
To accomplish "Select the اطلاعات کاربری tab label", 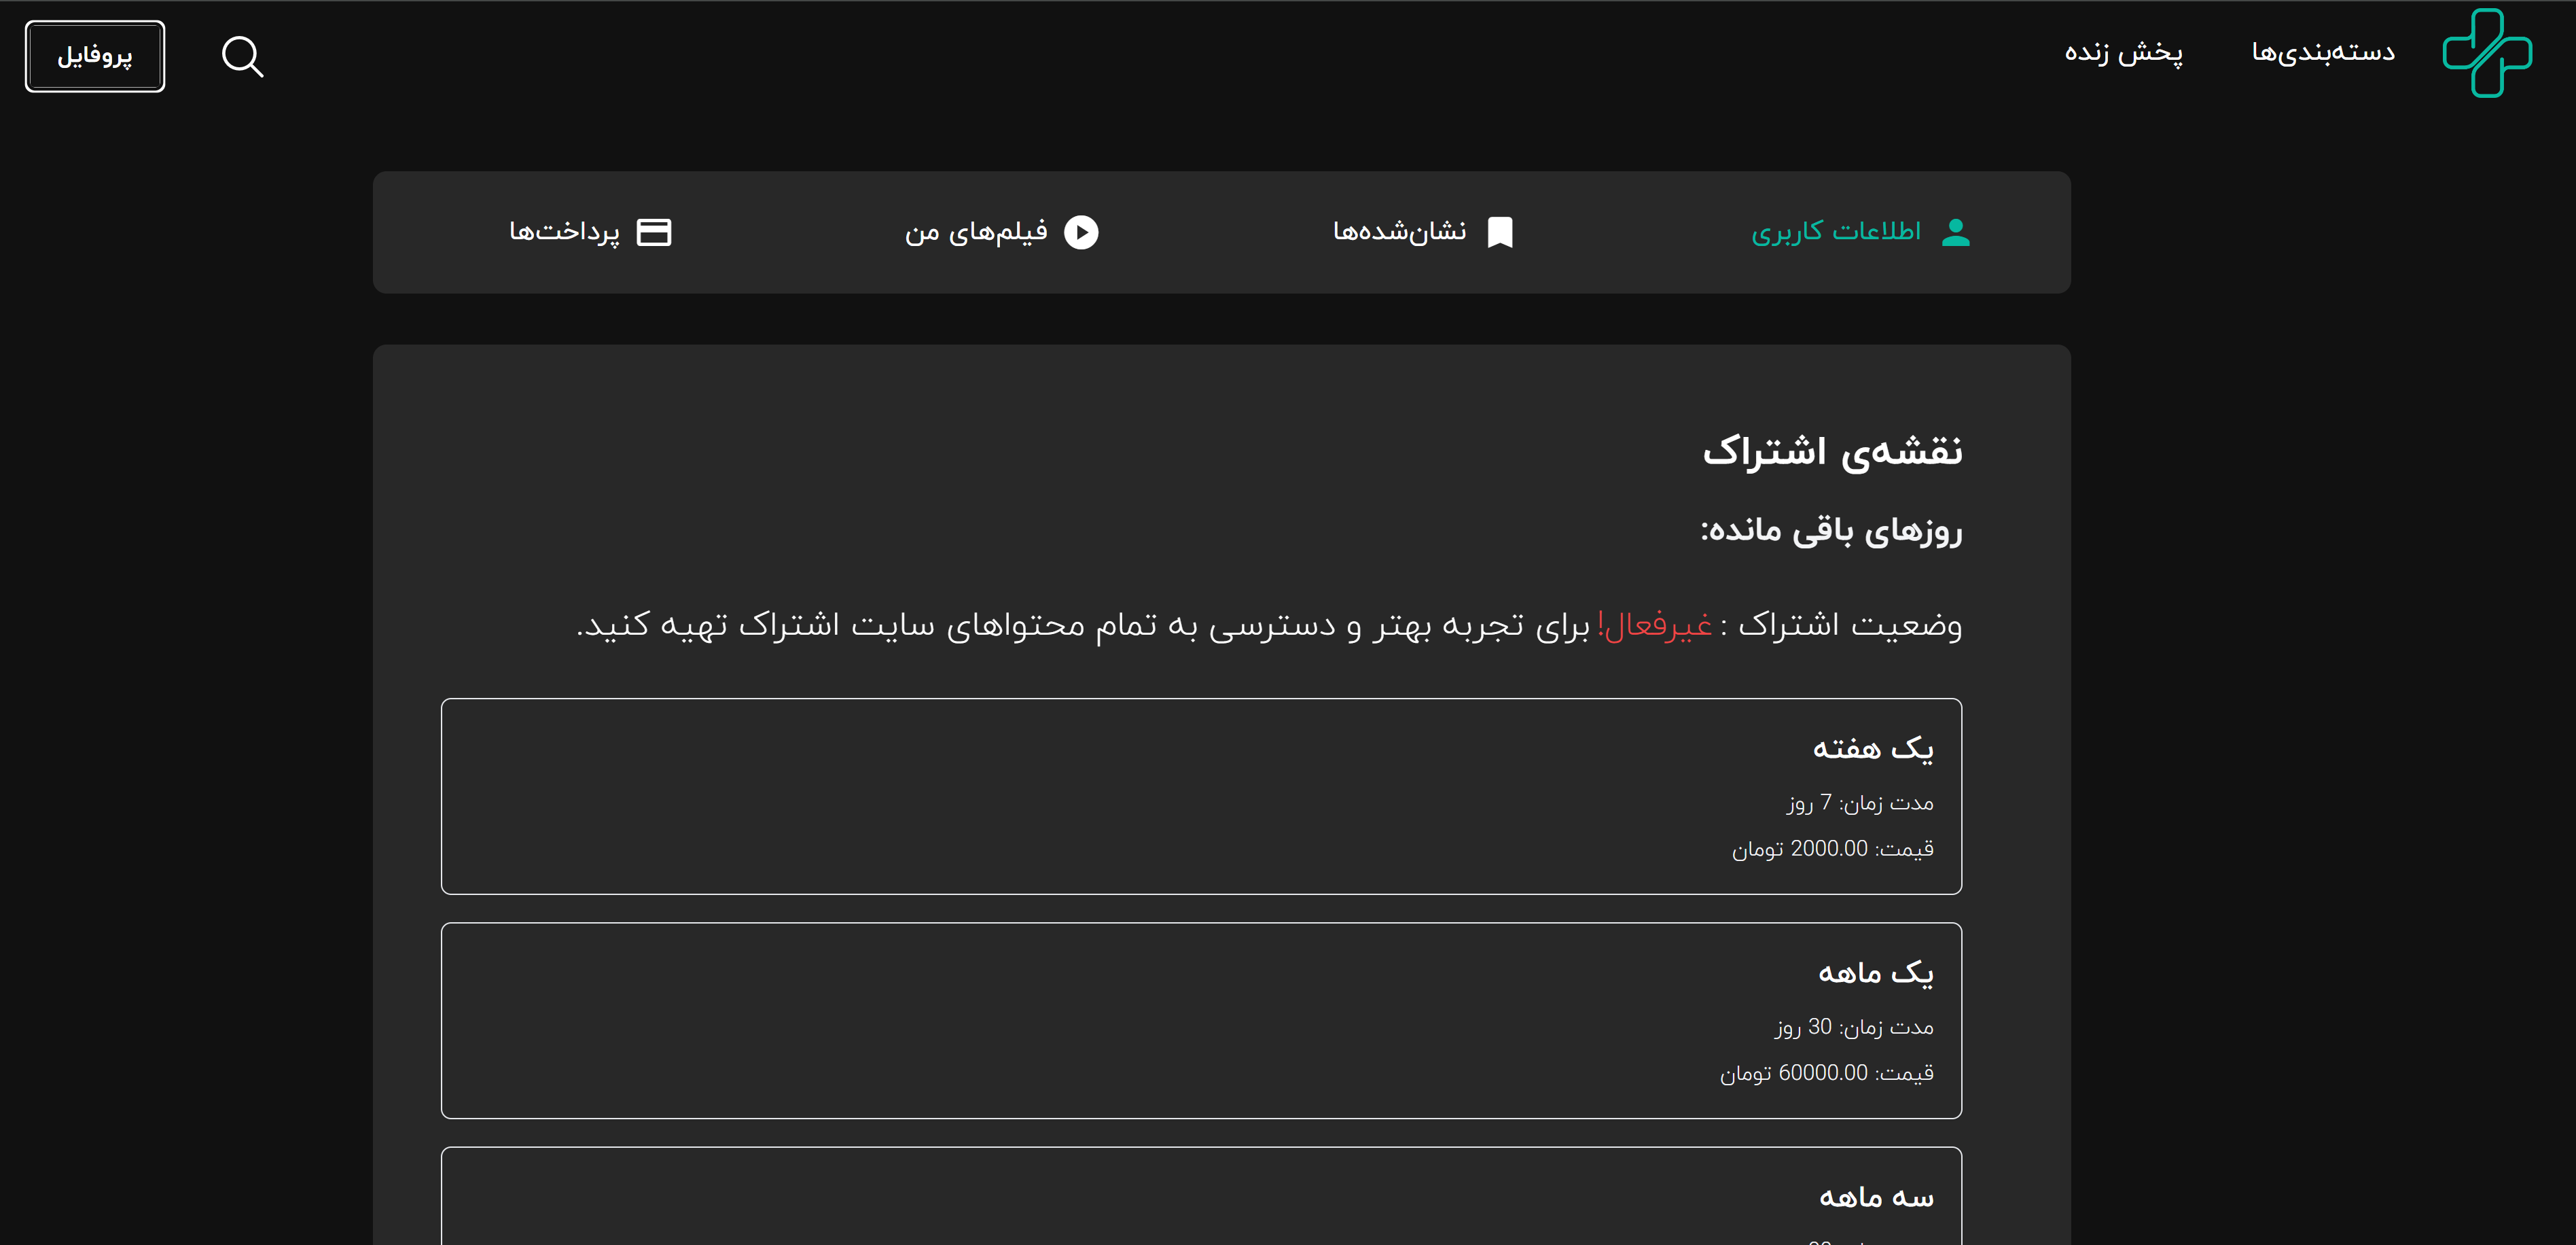I will click(x=1835, y=232).
